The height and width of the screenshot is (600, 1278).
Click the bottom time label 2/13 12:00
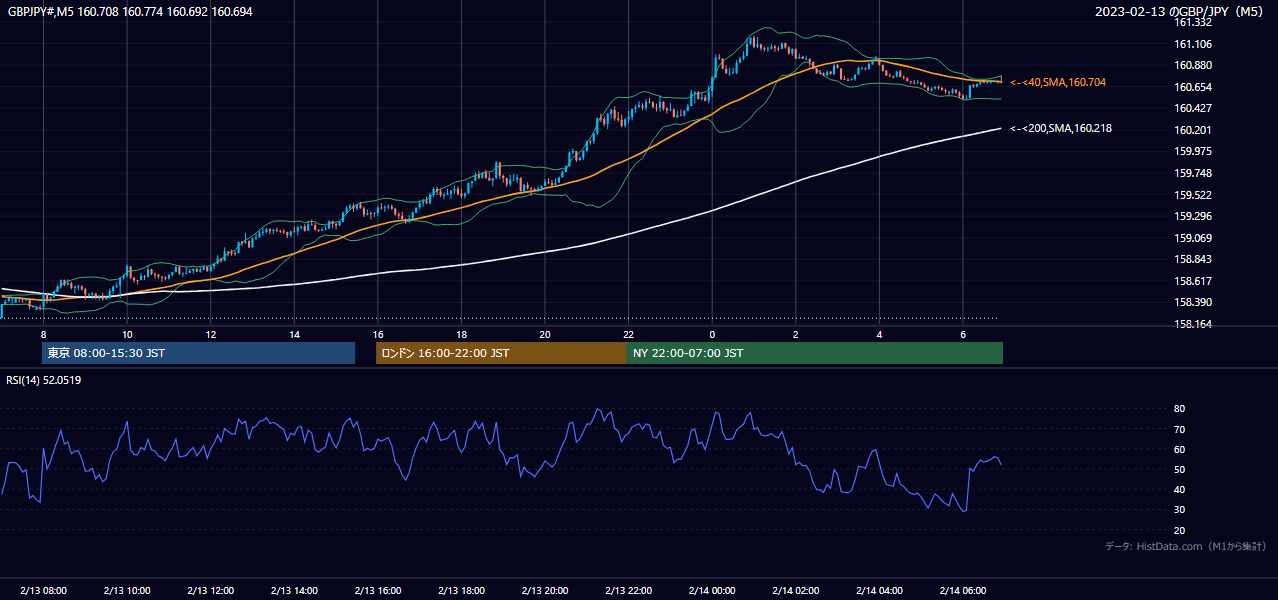(211, 591)
